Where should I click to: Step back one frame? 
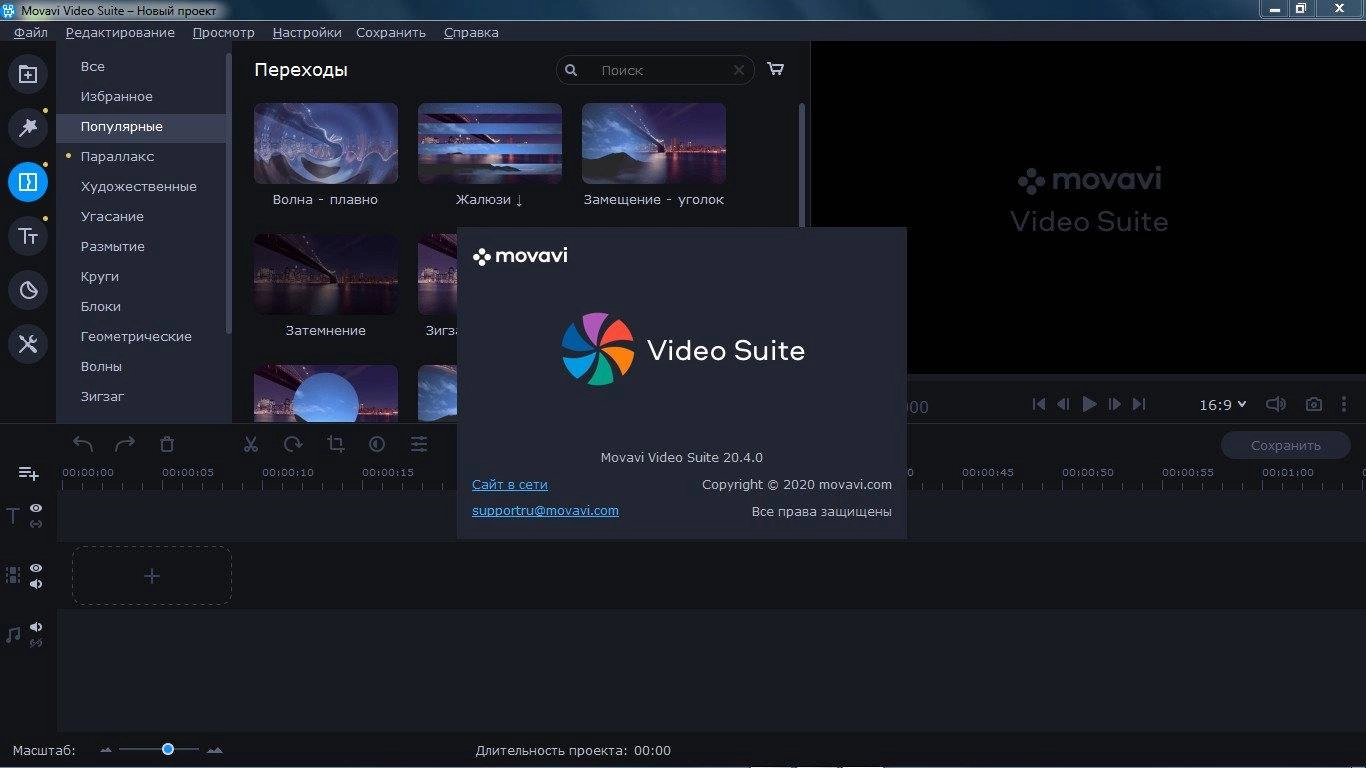click(1063, 404)
